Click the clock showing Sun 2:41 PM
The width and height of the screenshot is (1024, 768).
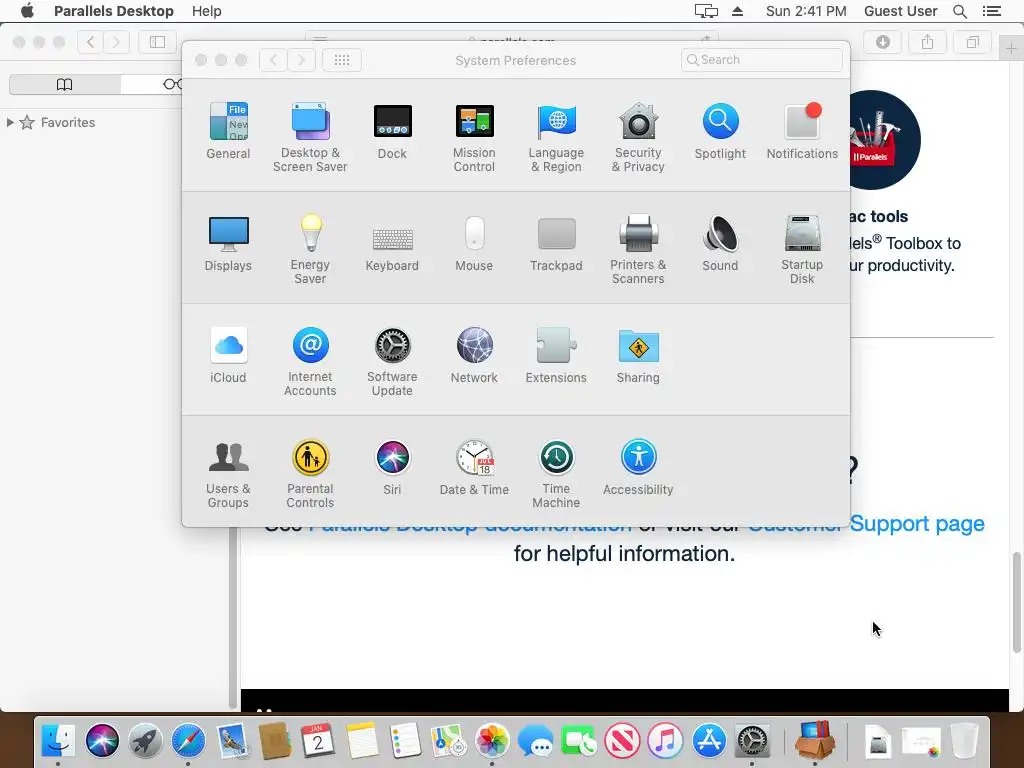[x=806, y=11]
